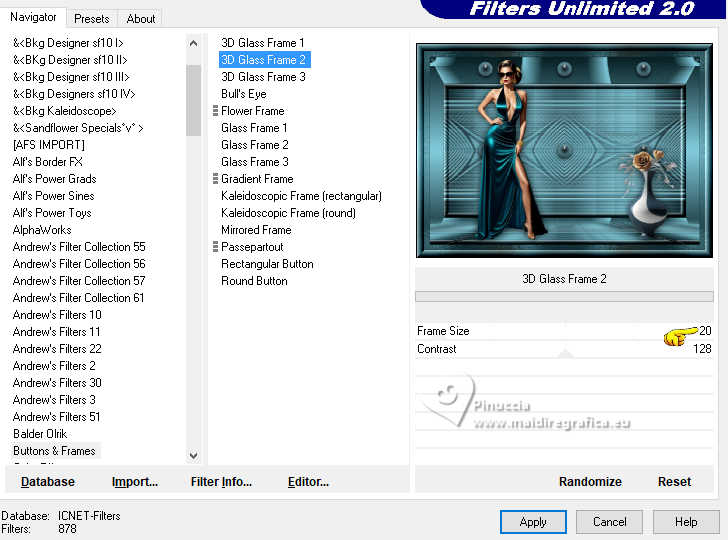The image size is (728, 540).
Task: Click the category list scrollbar thumb
Action: point(194,100)
